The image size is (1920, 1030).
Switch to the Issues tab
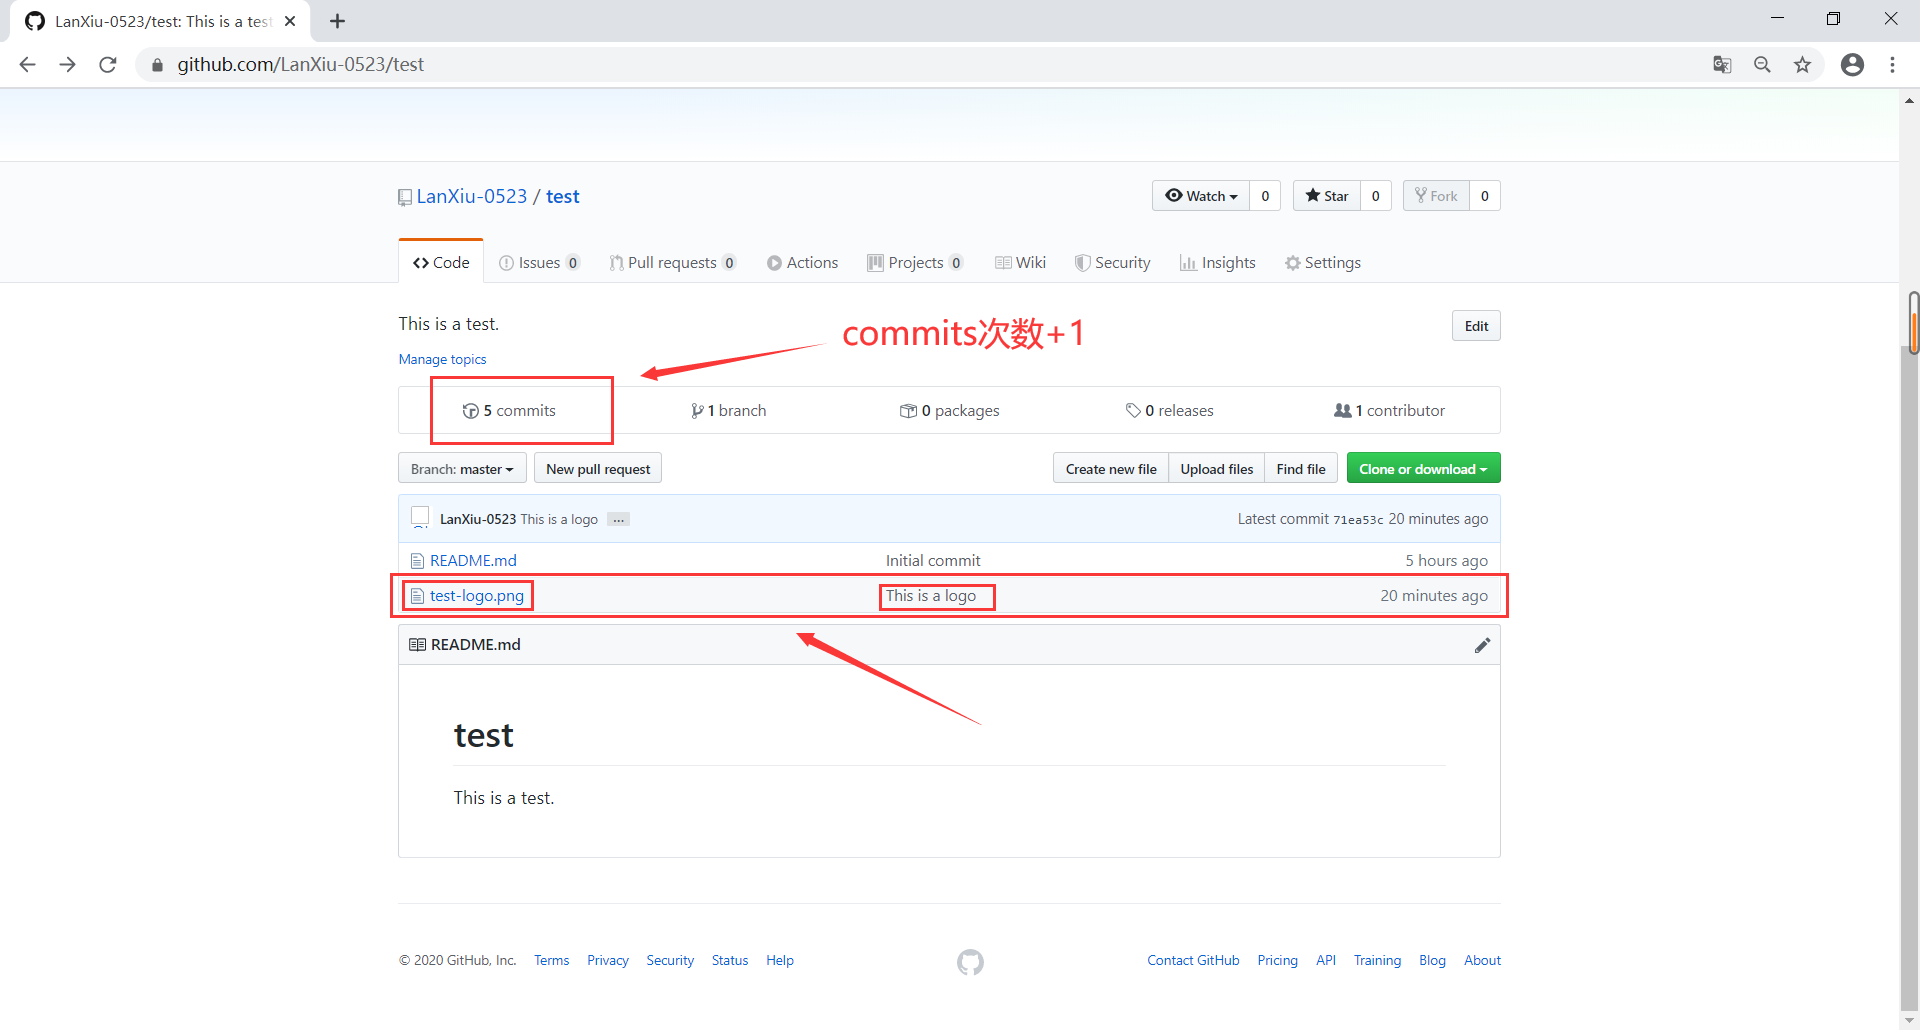click(539, 262)
